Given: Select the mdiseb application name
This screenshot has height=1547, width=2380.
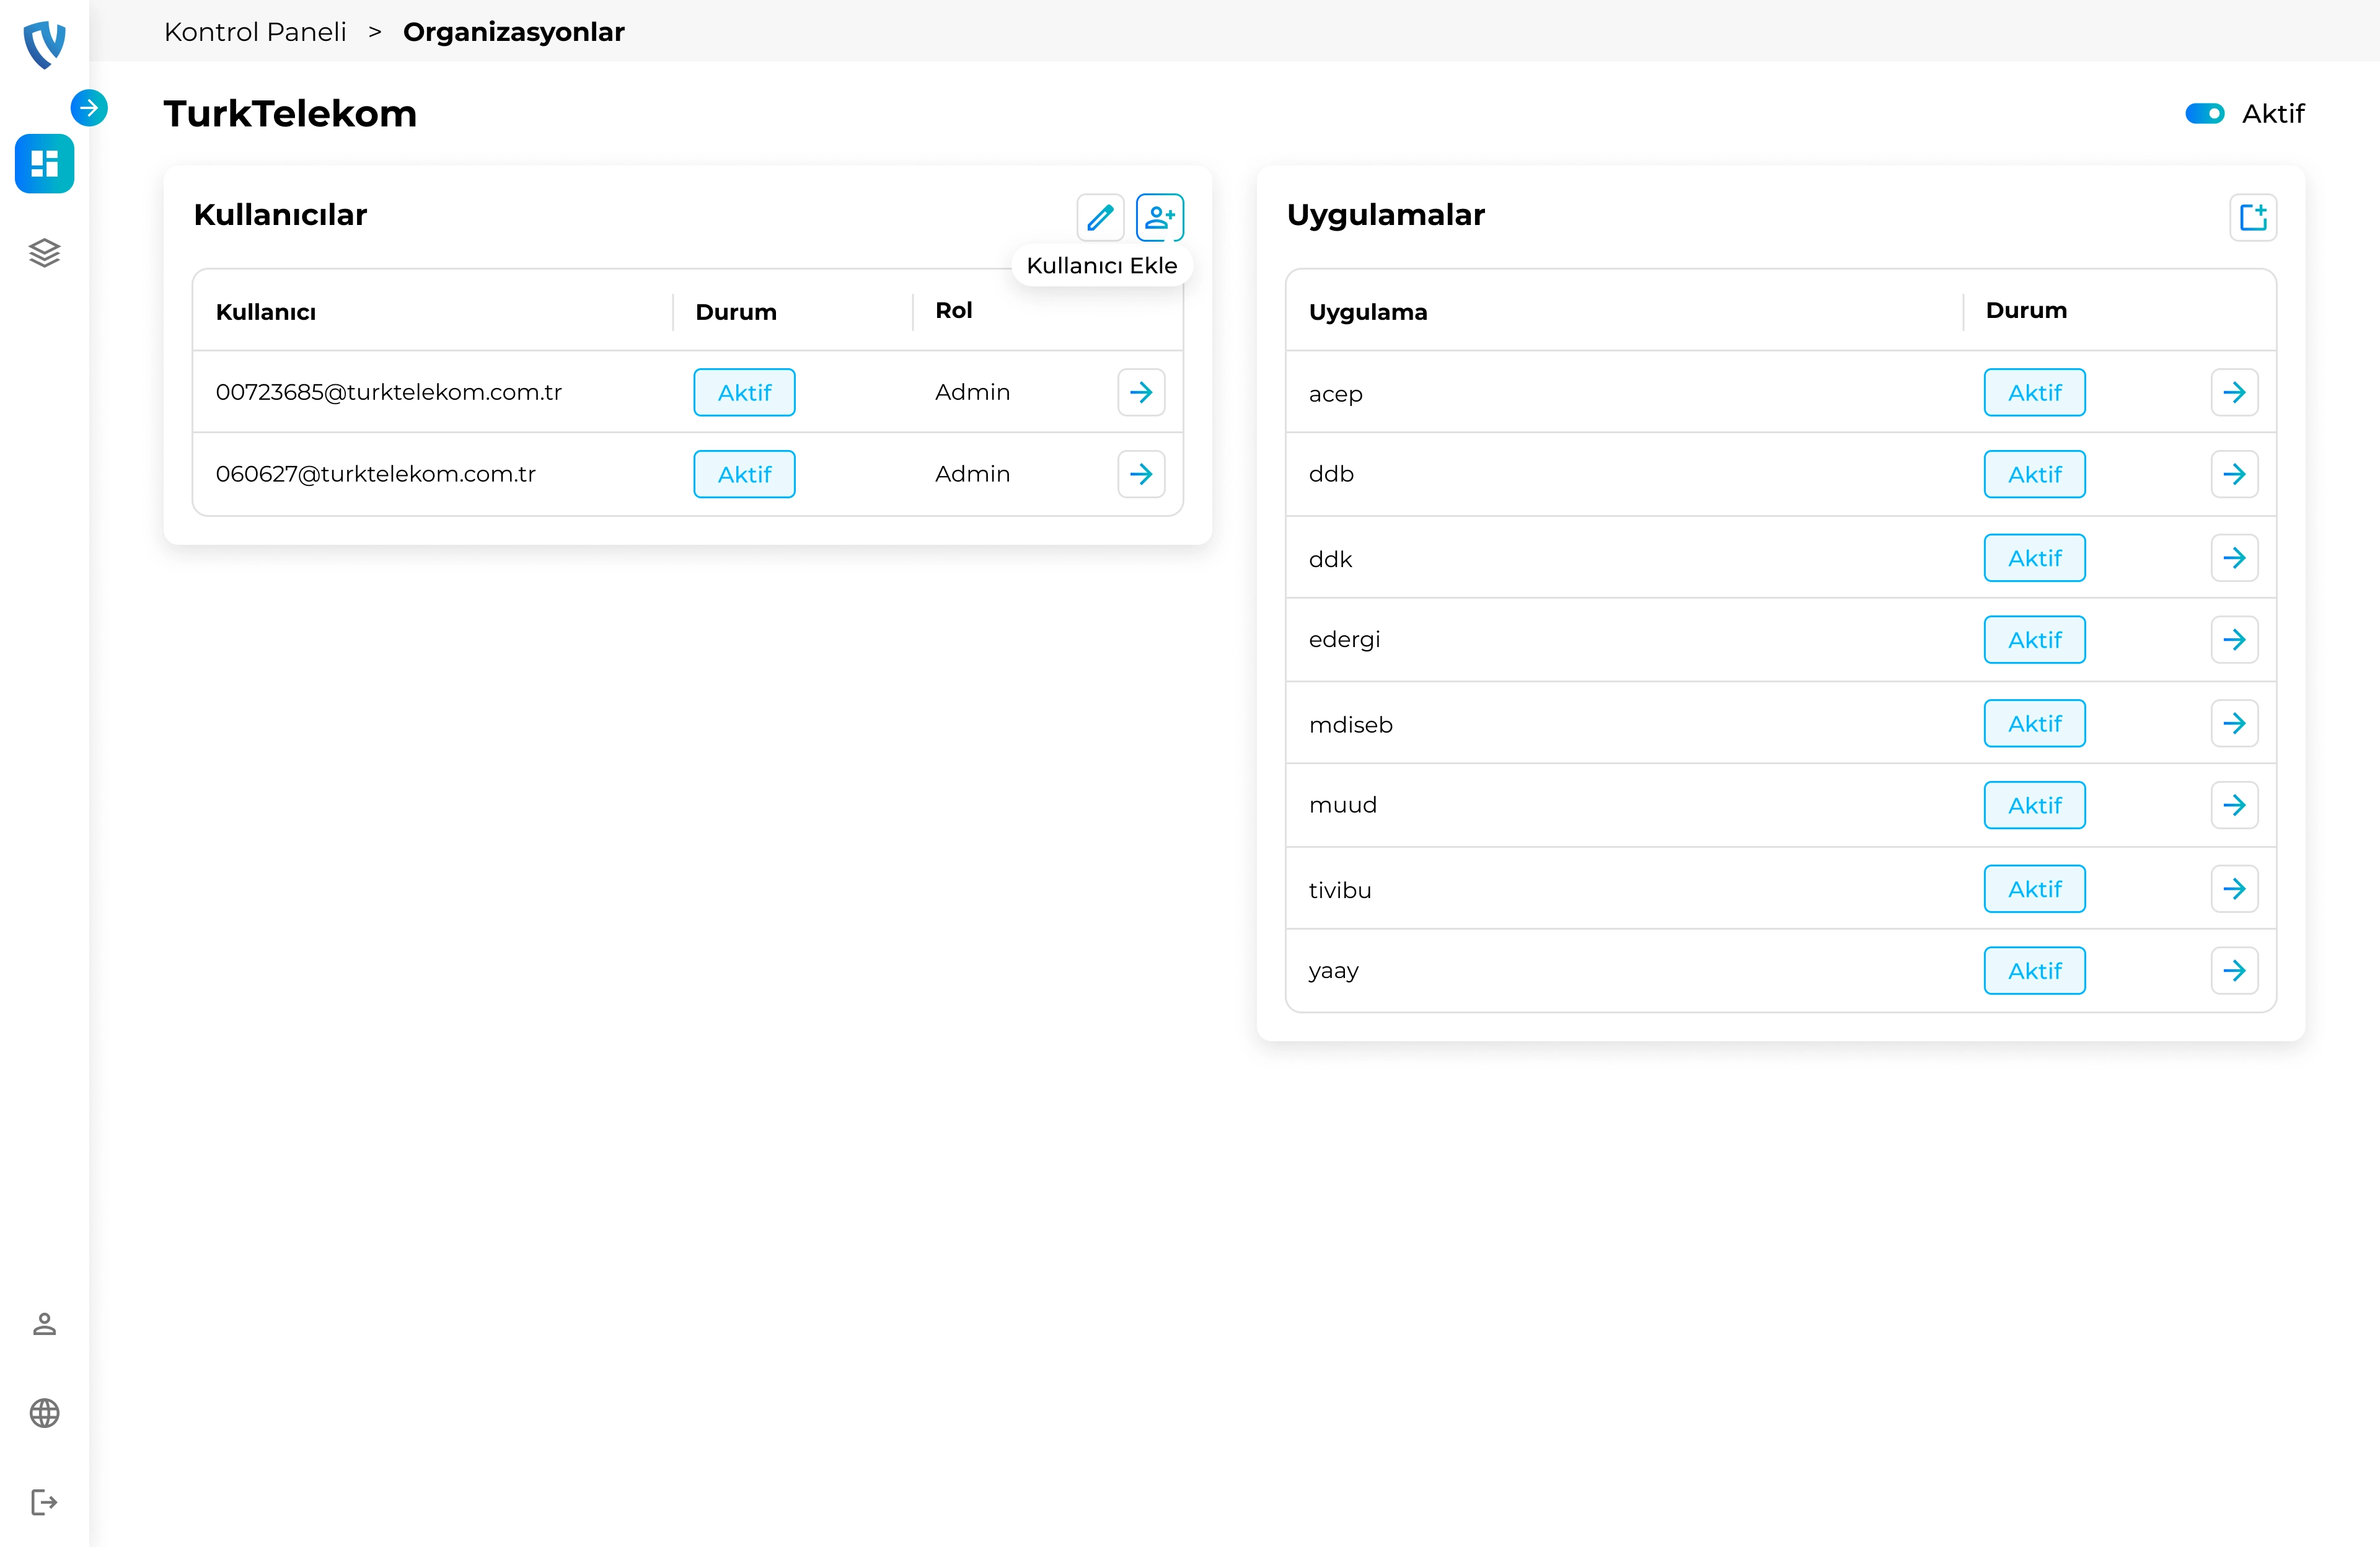Looking at the screenshot, I should (x=1350, y=724).
